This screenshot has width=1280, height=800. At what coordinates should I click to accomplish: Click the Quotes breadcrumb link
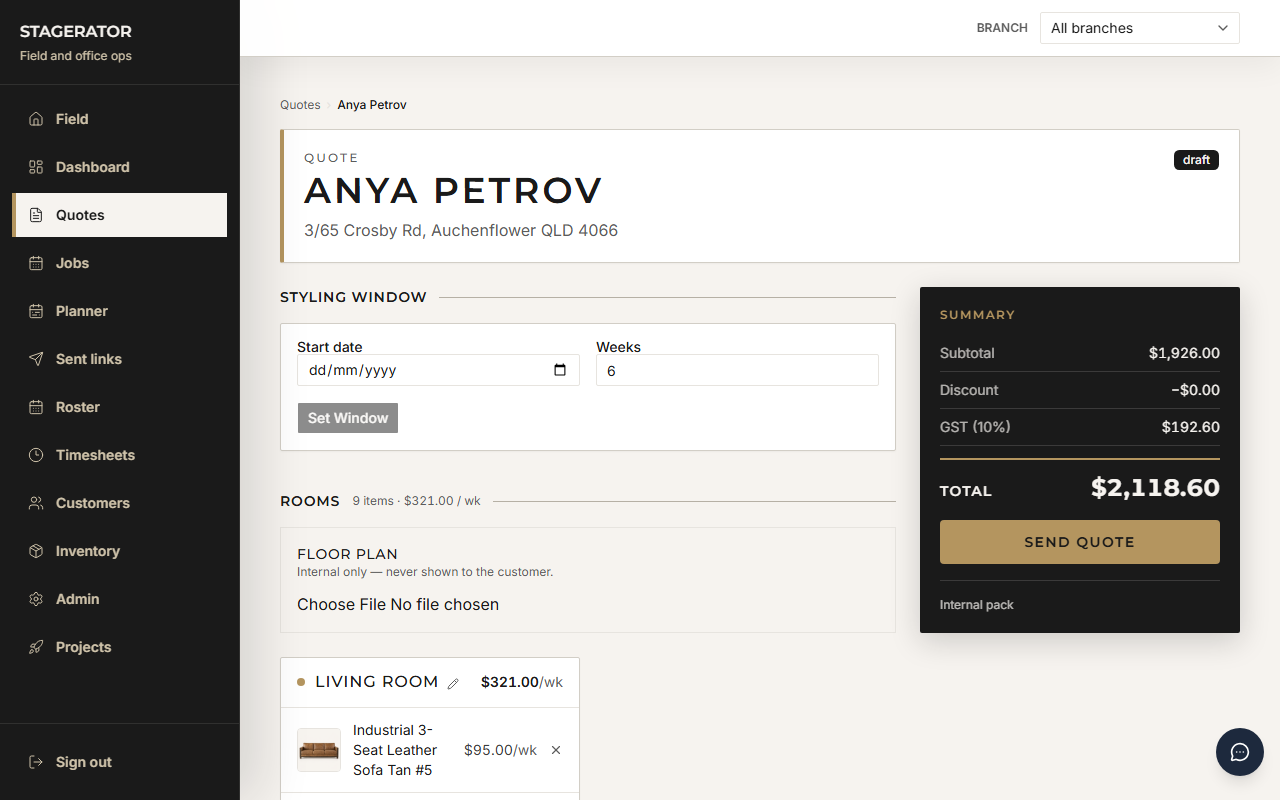click(x=300, y=105)
